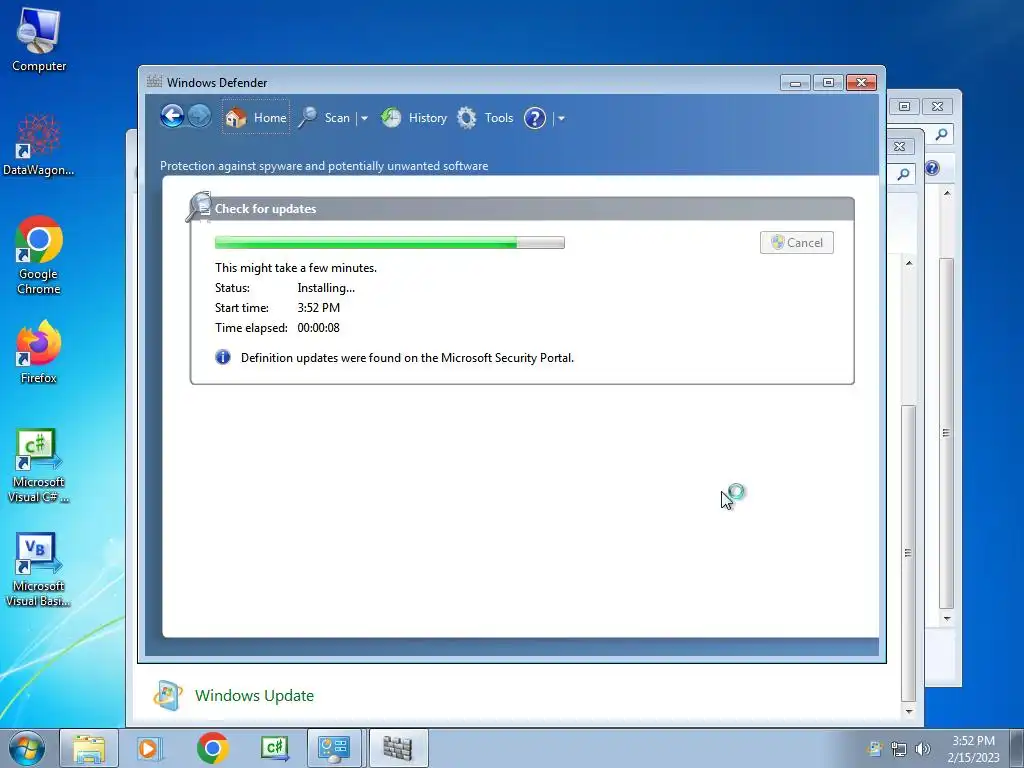This screenshot has height=768, width=1024.
Task: Open the Windows Start menu
Action: pos(27,748)
